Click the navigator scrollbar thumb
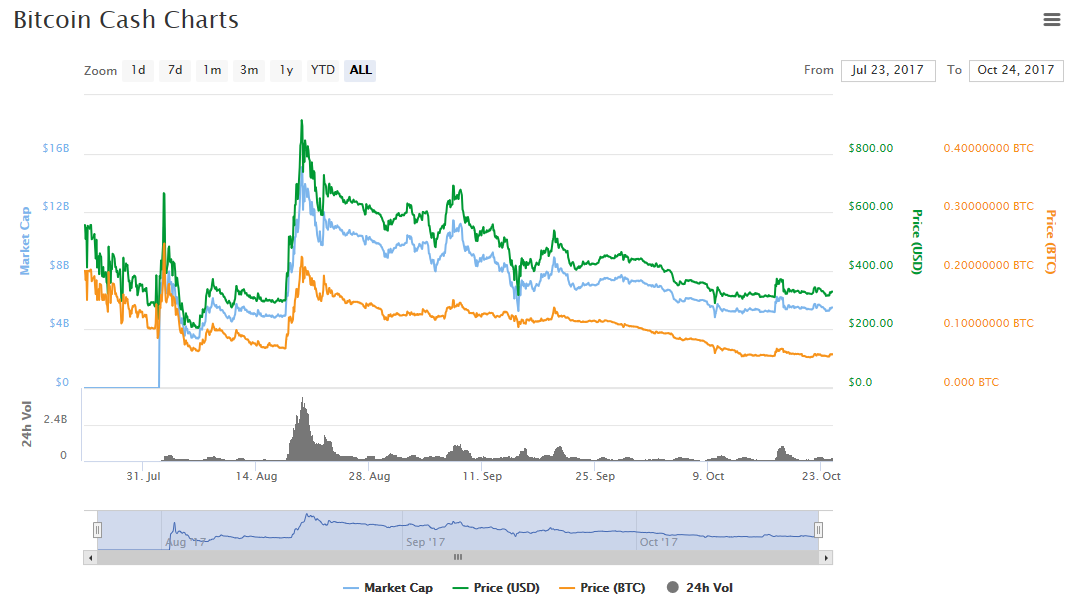 [x=458, y=558]
